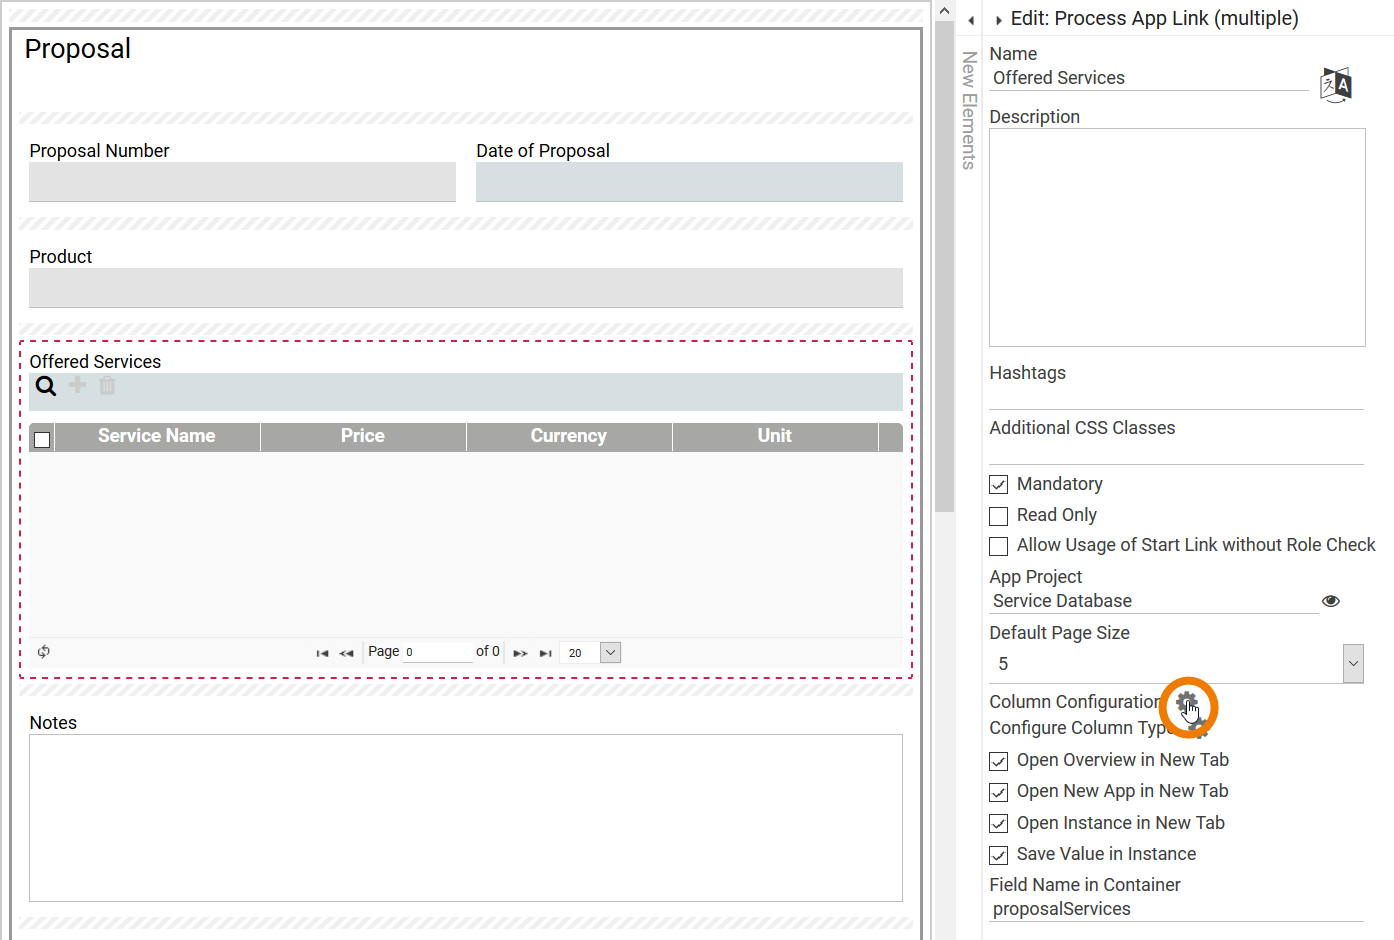Enable the Read Only setting
The image size is (1394, 940).
pyautogui.click(x=998, y=515)
